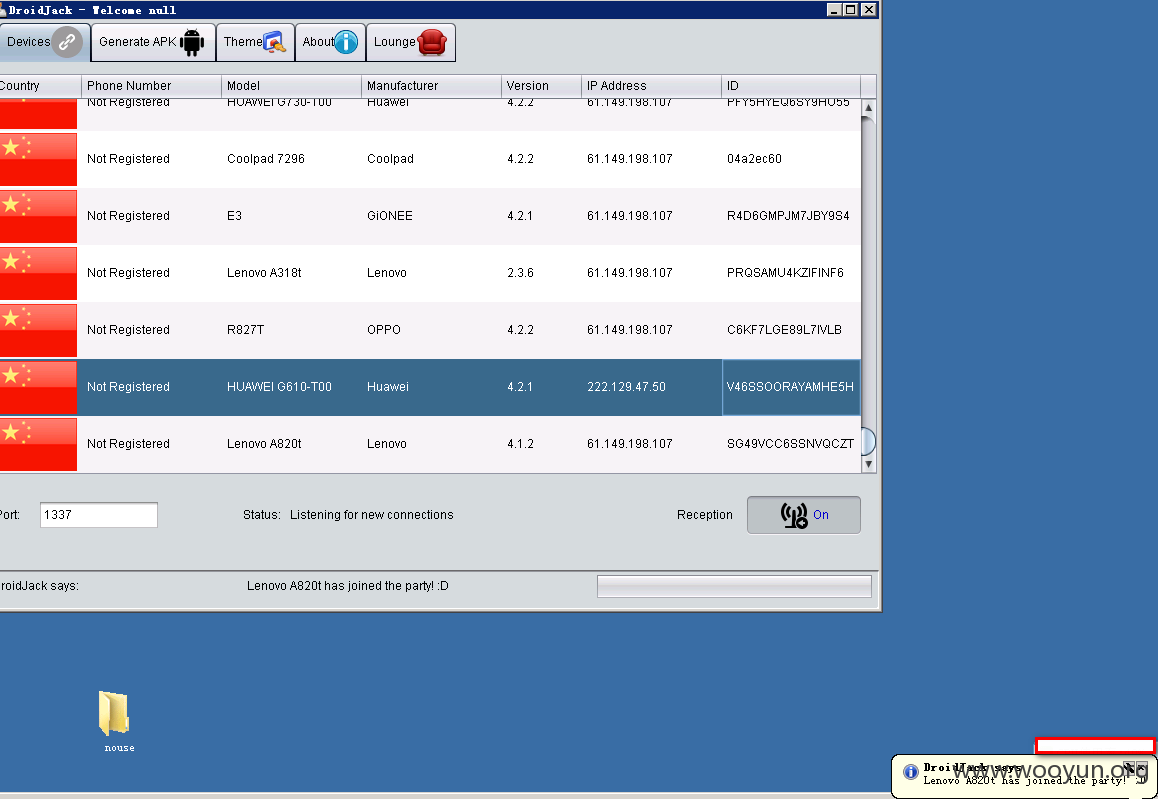Click 'Listening for new connections' status text
Viewport: 1158px width, 799px height.
click(x=371, y=515)
